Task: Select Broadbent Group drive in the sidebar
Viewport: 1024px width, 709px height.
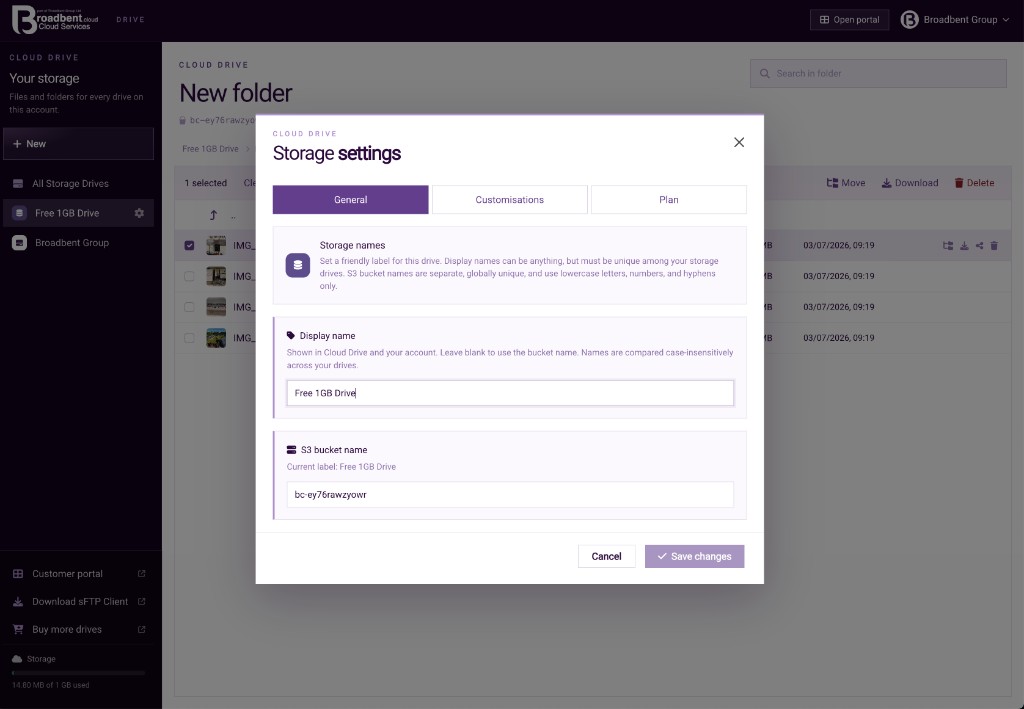Action: point(78,243)
